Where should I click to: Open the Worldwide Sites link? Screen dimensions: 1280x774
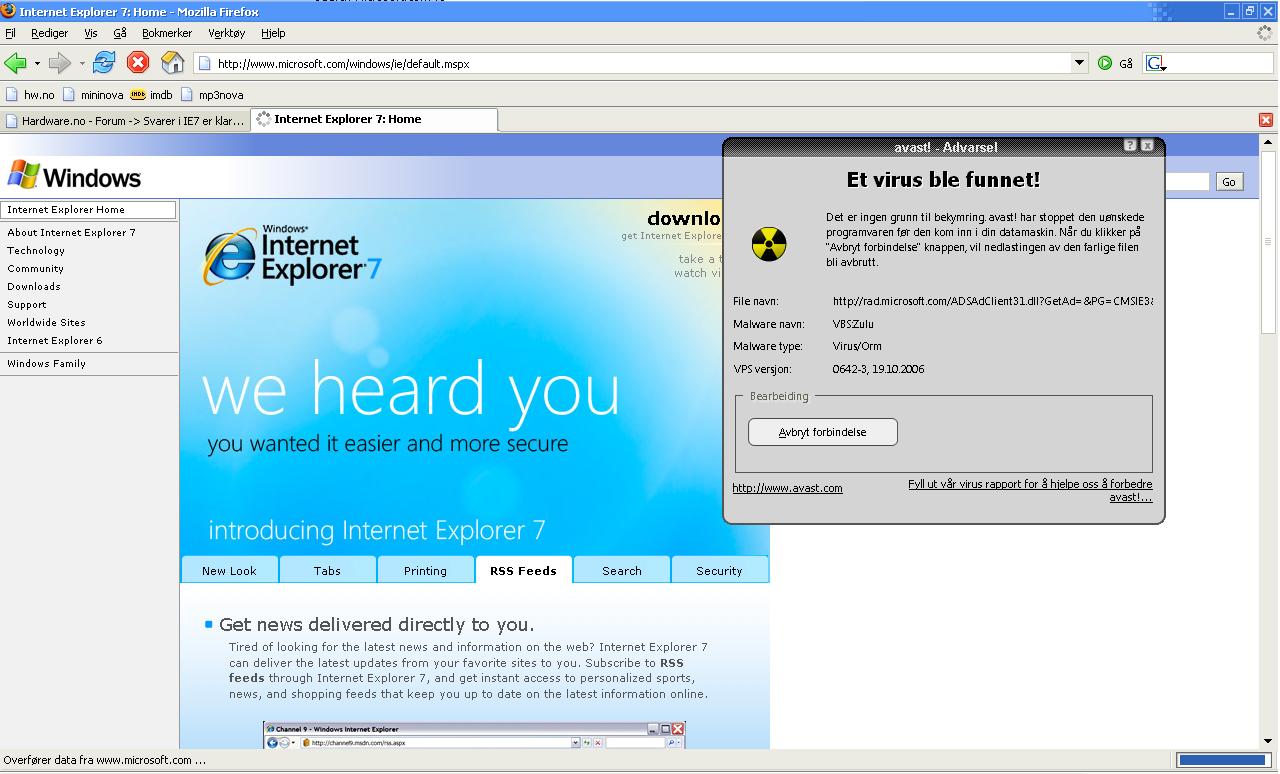pyautogui.click(x=46, y=322)
